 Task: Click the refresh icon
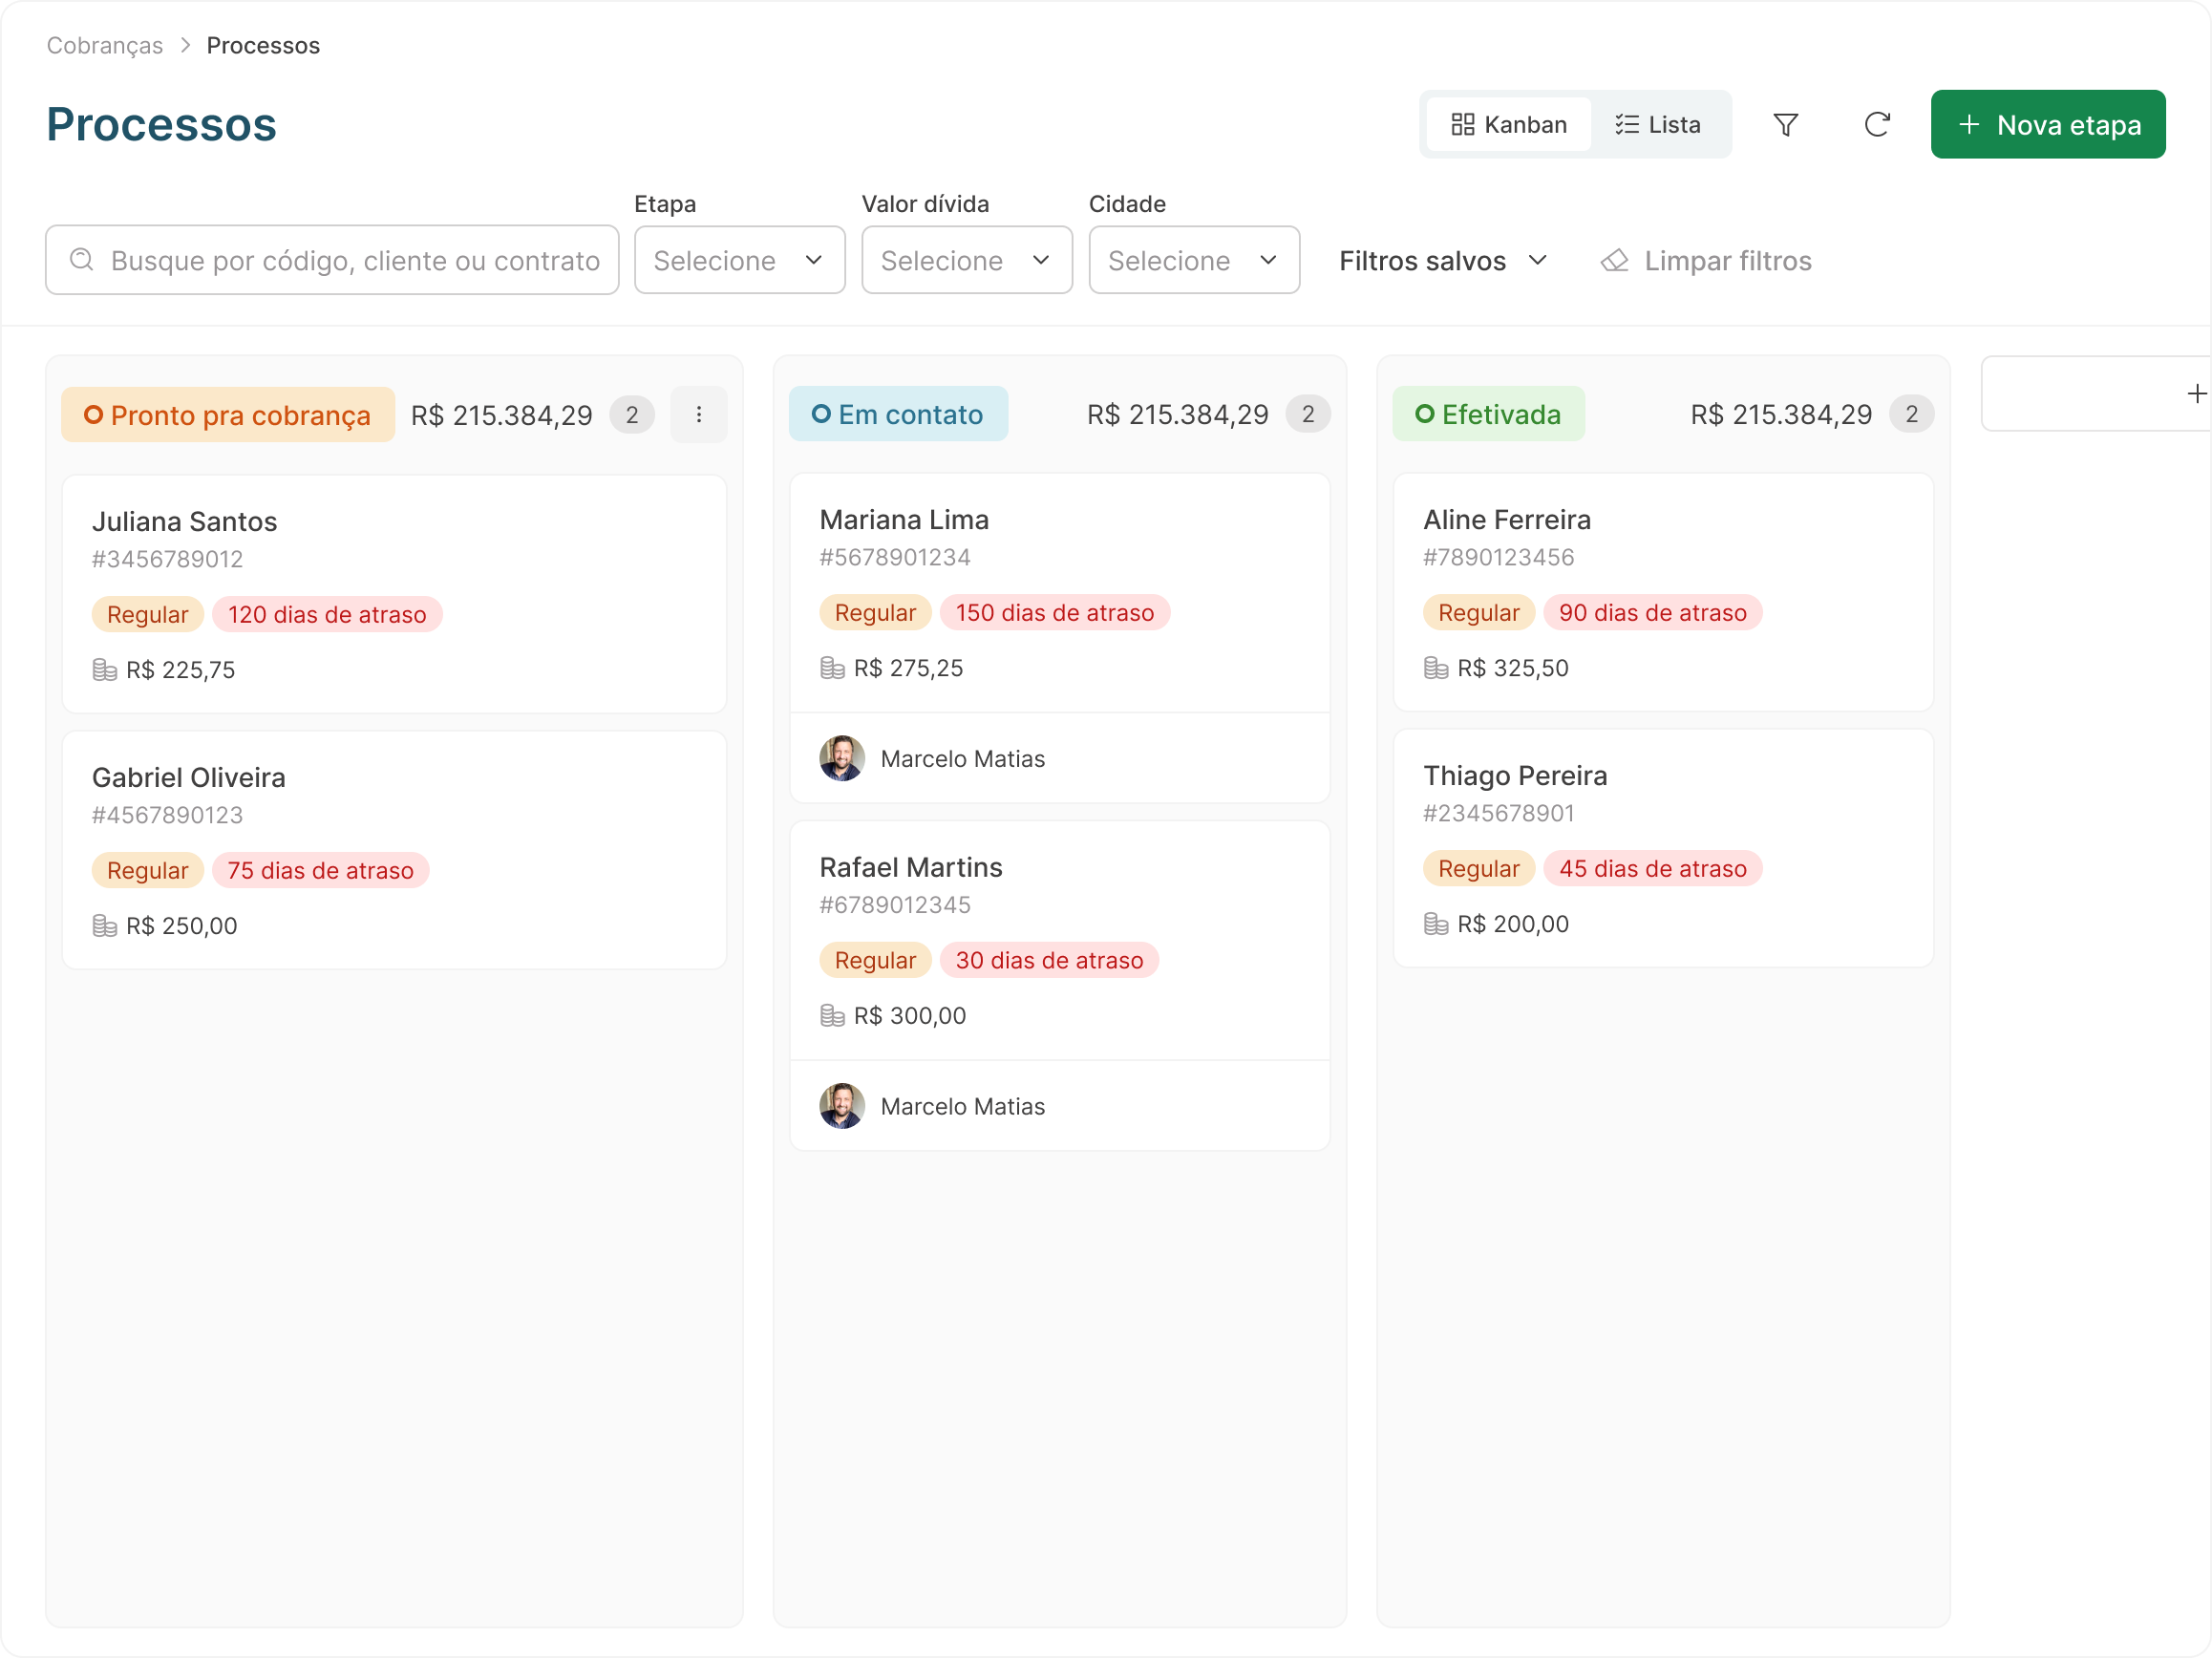click(x=1876, y=125)
